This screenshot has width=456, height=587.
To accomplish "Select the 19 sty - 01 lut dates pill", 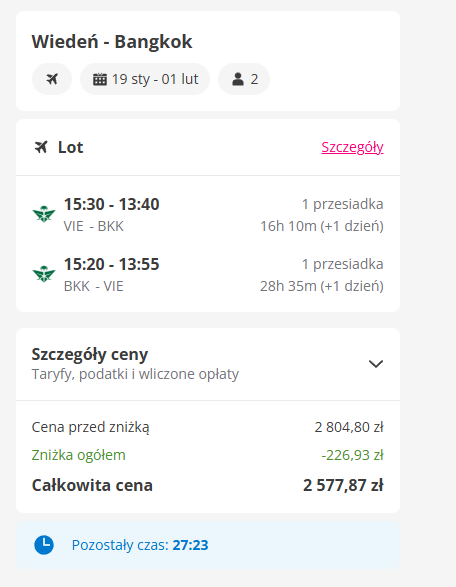I will pos(145,79).
